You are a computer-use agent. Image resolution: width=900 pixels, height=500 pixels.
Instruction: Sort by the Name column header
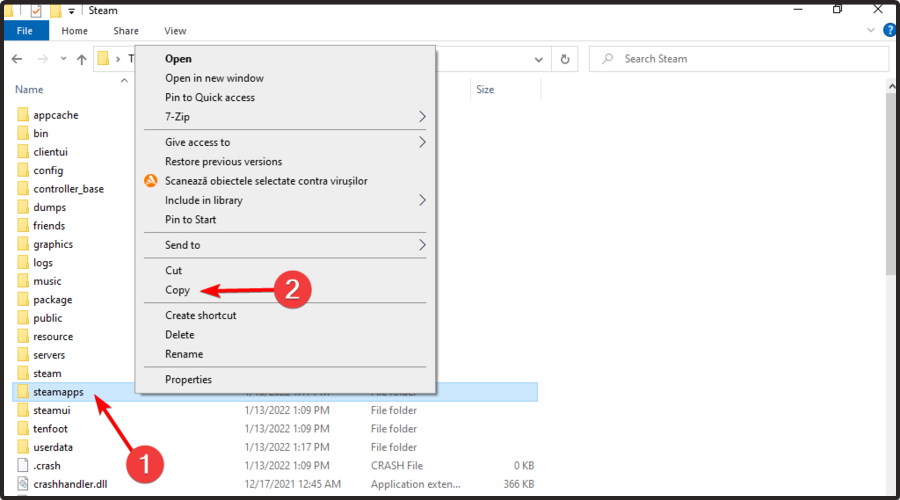29,90
